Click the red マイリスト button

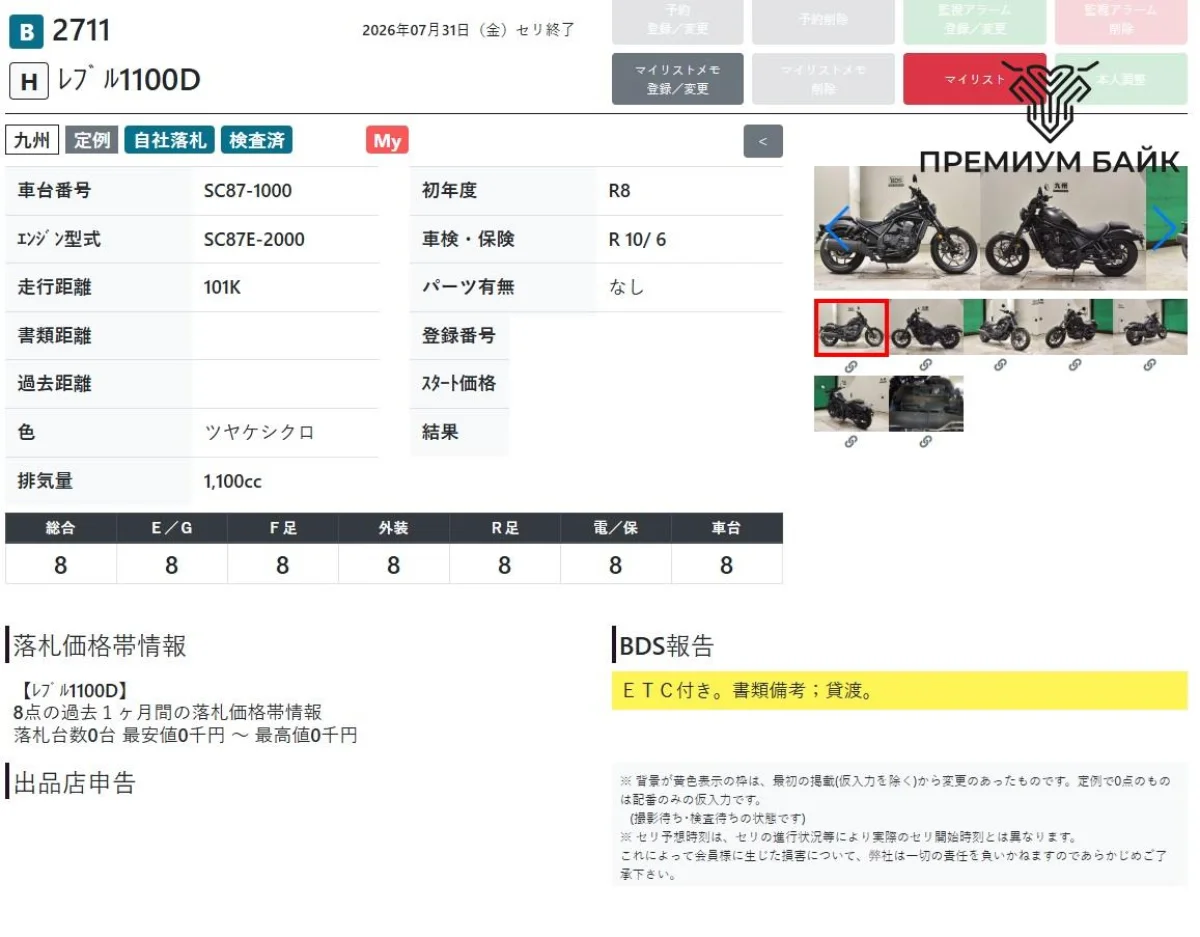[974, 79]
